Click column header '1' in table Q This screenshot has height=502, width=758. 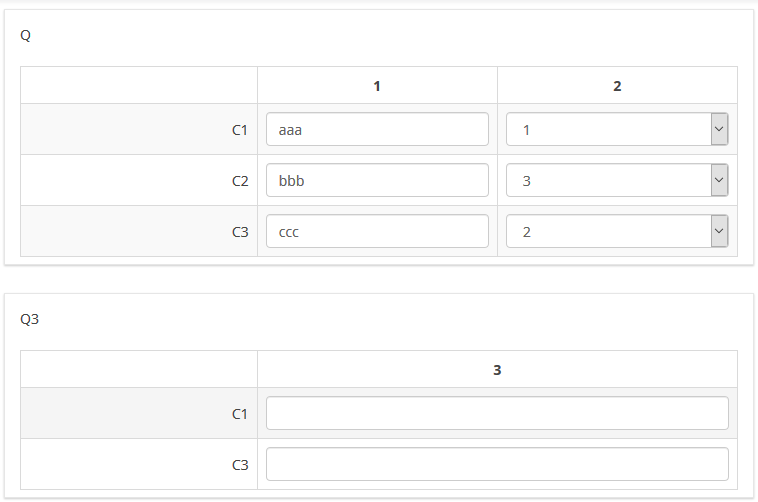[377, 86]
